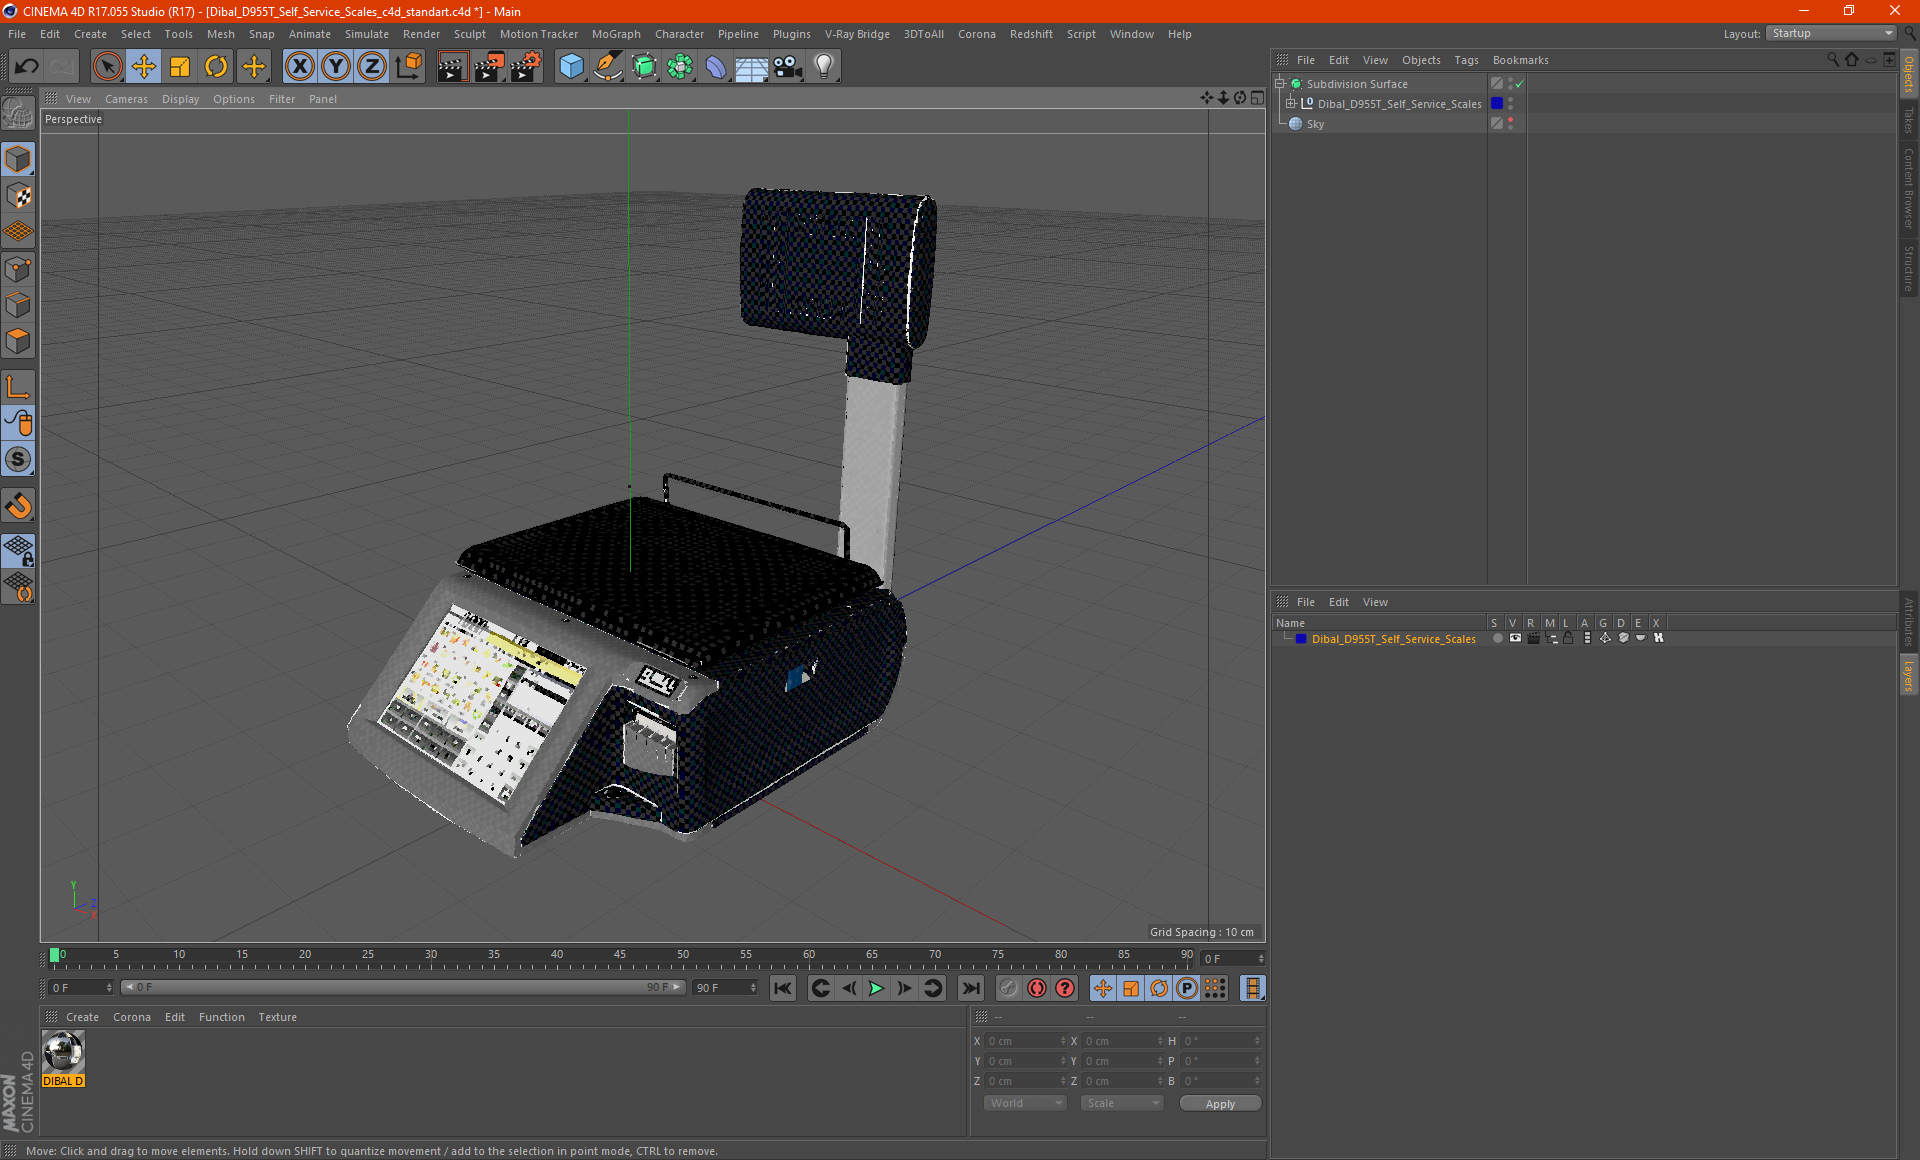Screen dimensions: 1920x1160
Task: Play the animation forward
Action: coord(876,988)
